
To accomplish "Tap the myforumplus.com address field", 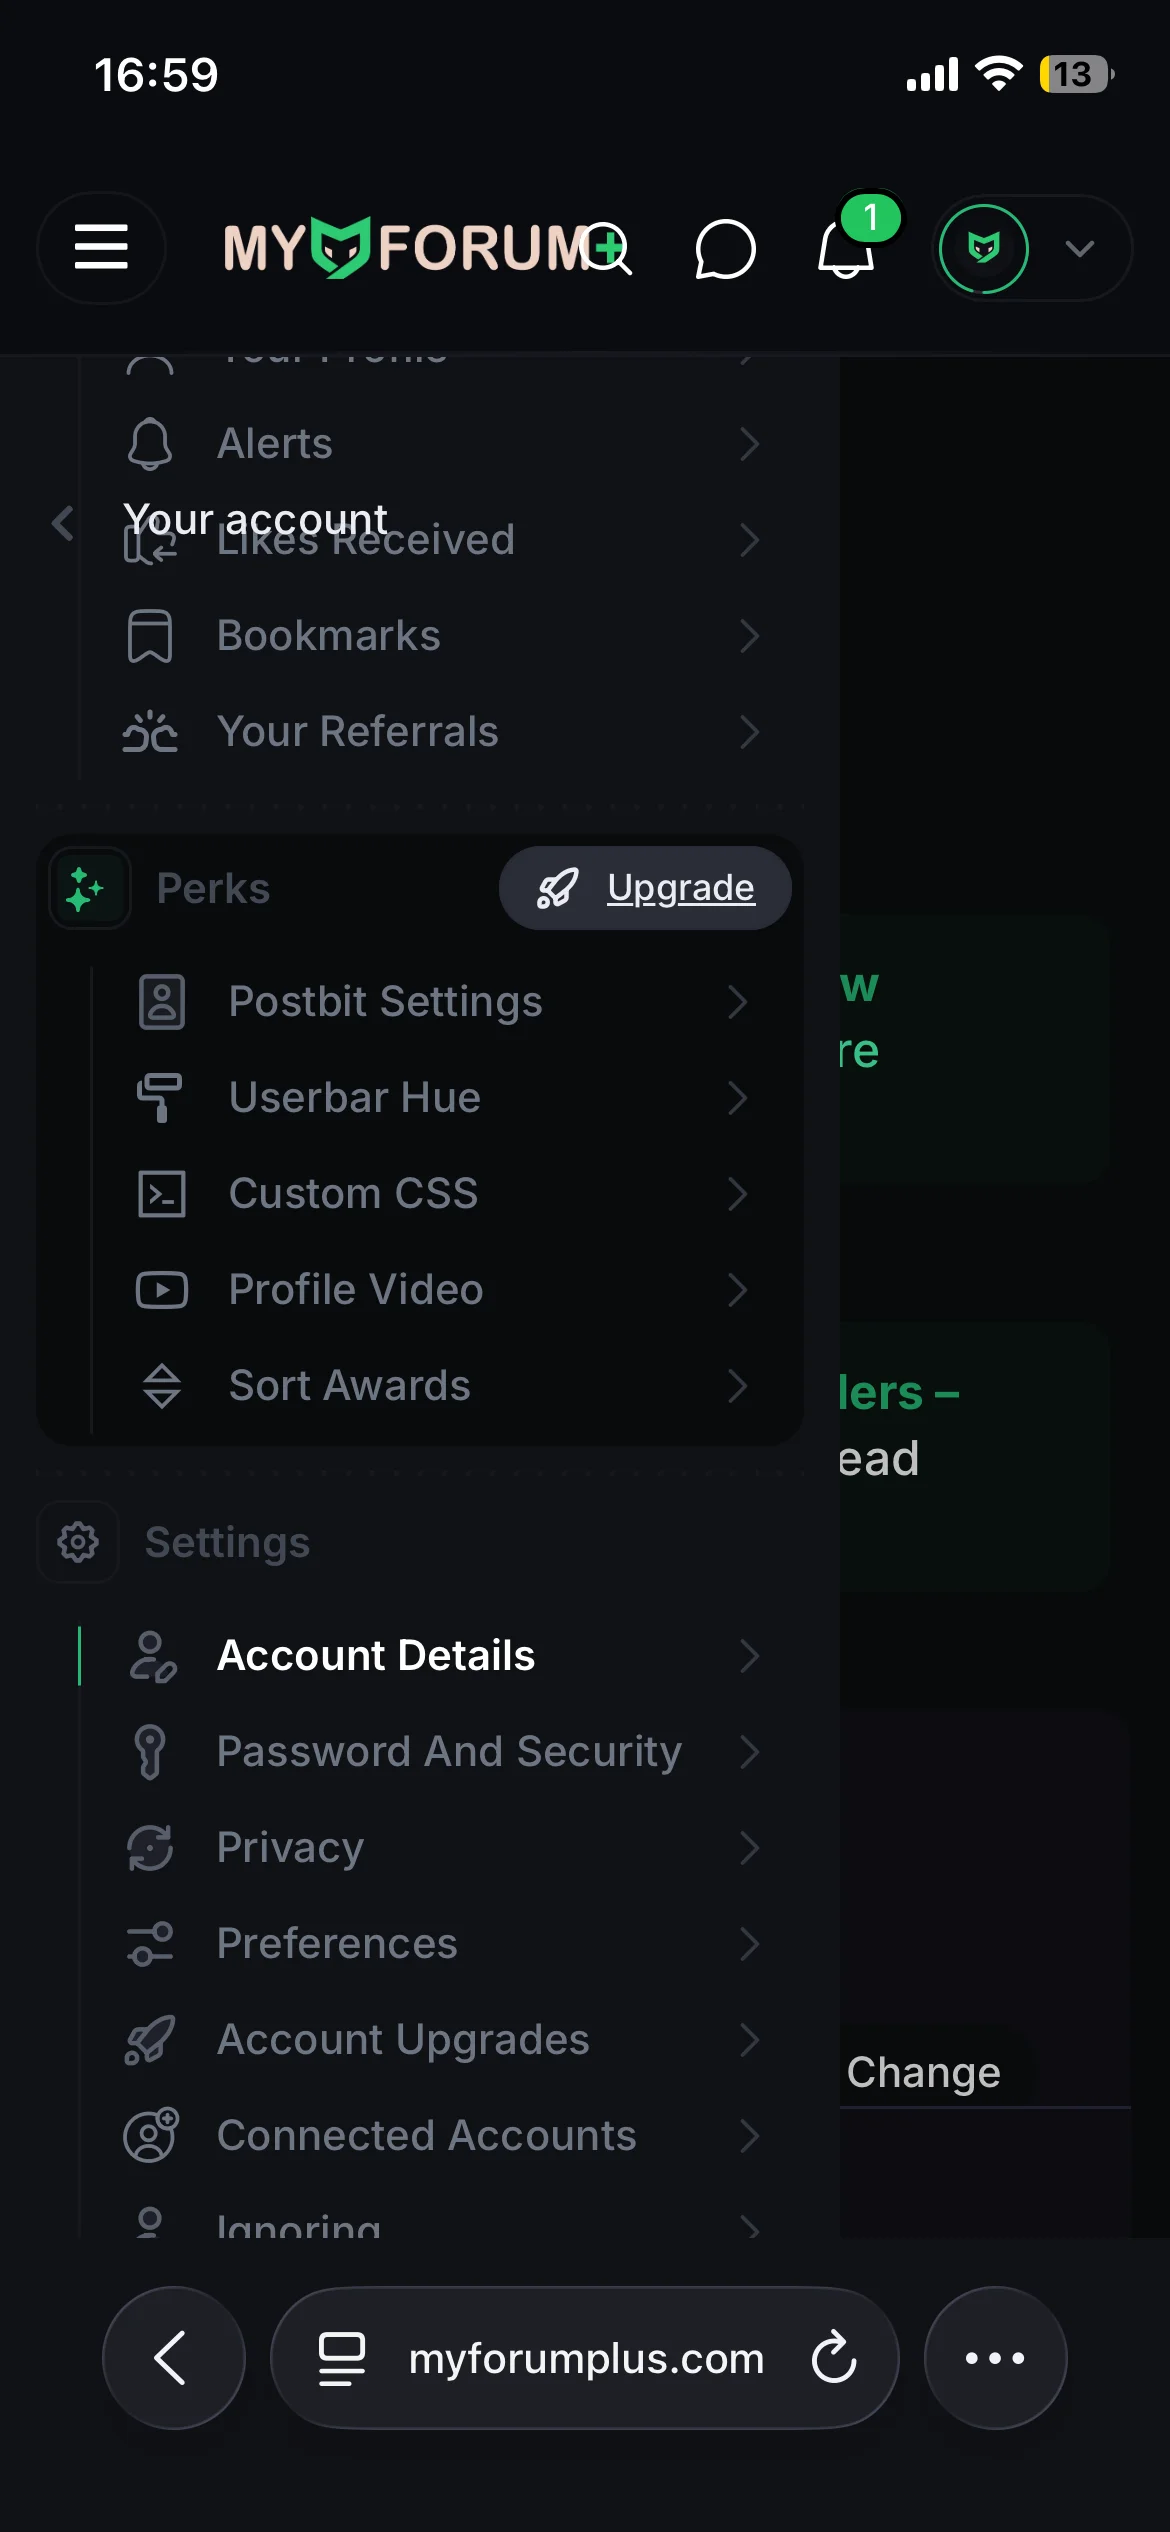I will coord(586,2358).
